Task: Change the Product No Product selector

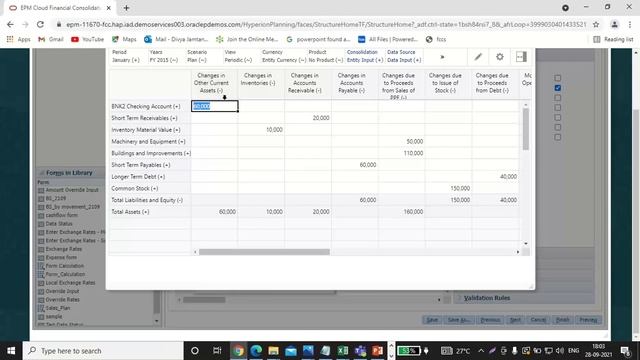Action: (x=325, y=56)
